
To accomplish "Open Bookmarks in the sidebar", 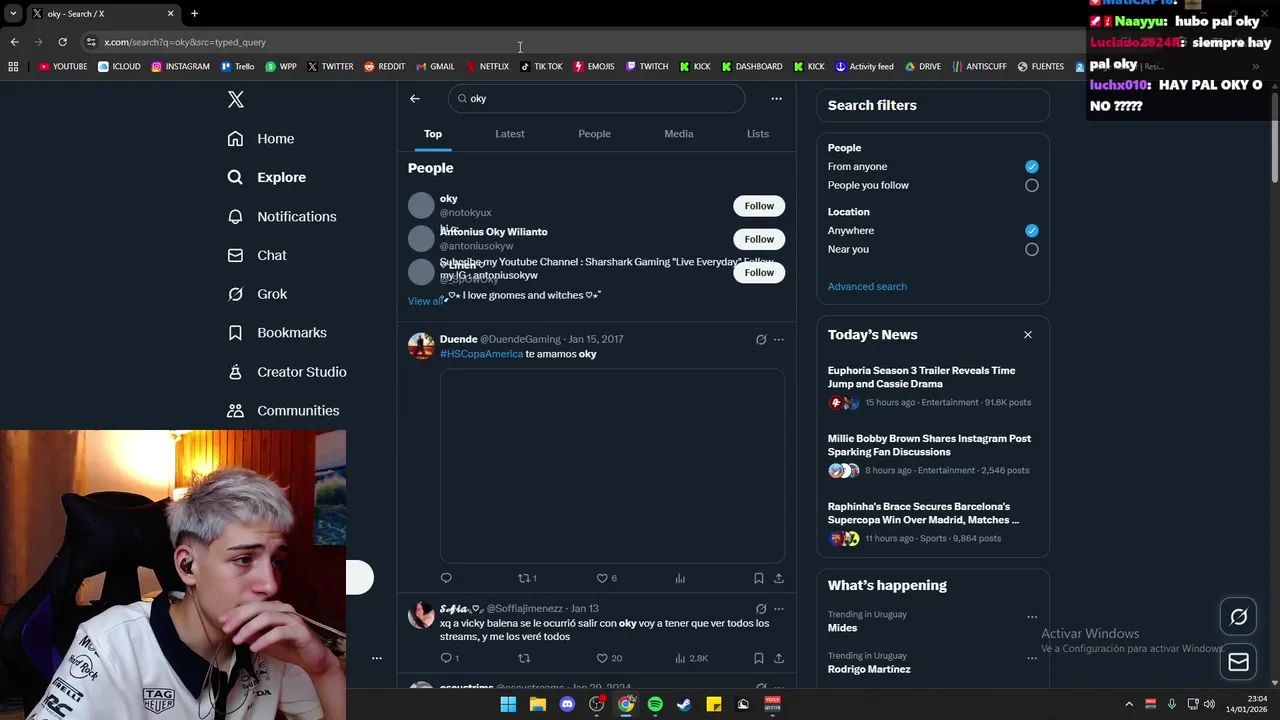I will pyautogui.click(x=277, y=332).
